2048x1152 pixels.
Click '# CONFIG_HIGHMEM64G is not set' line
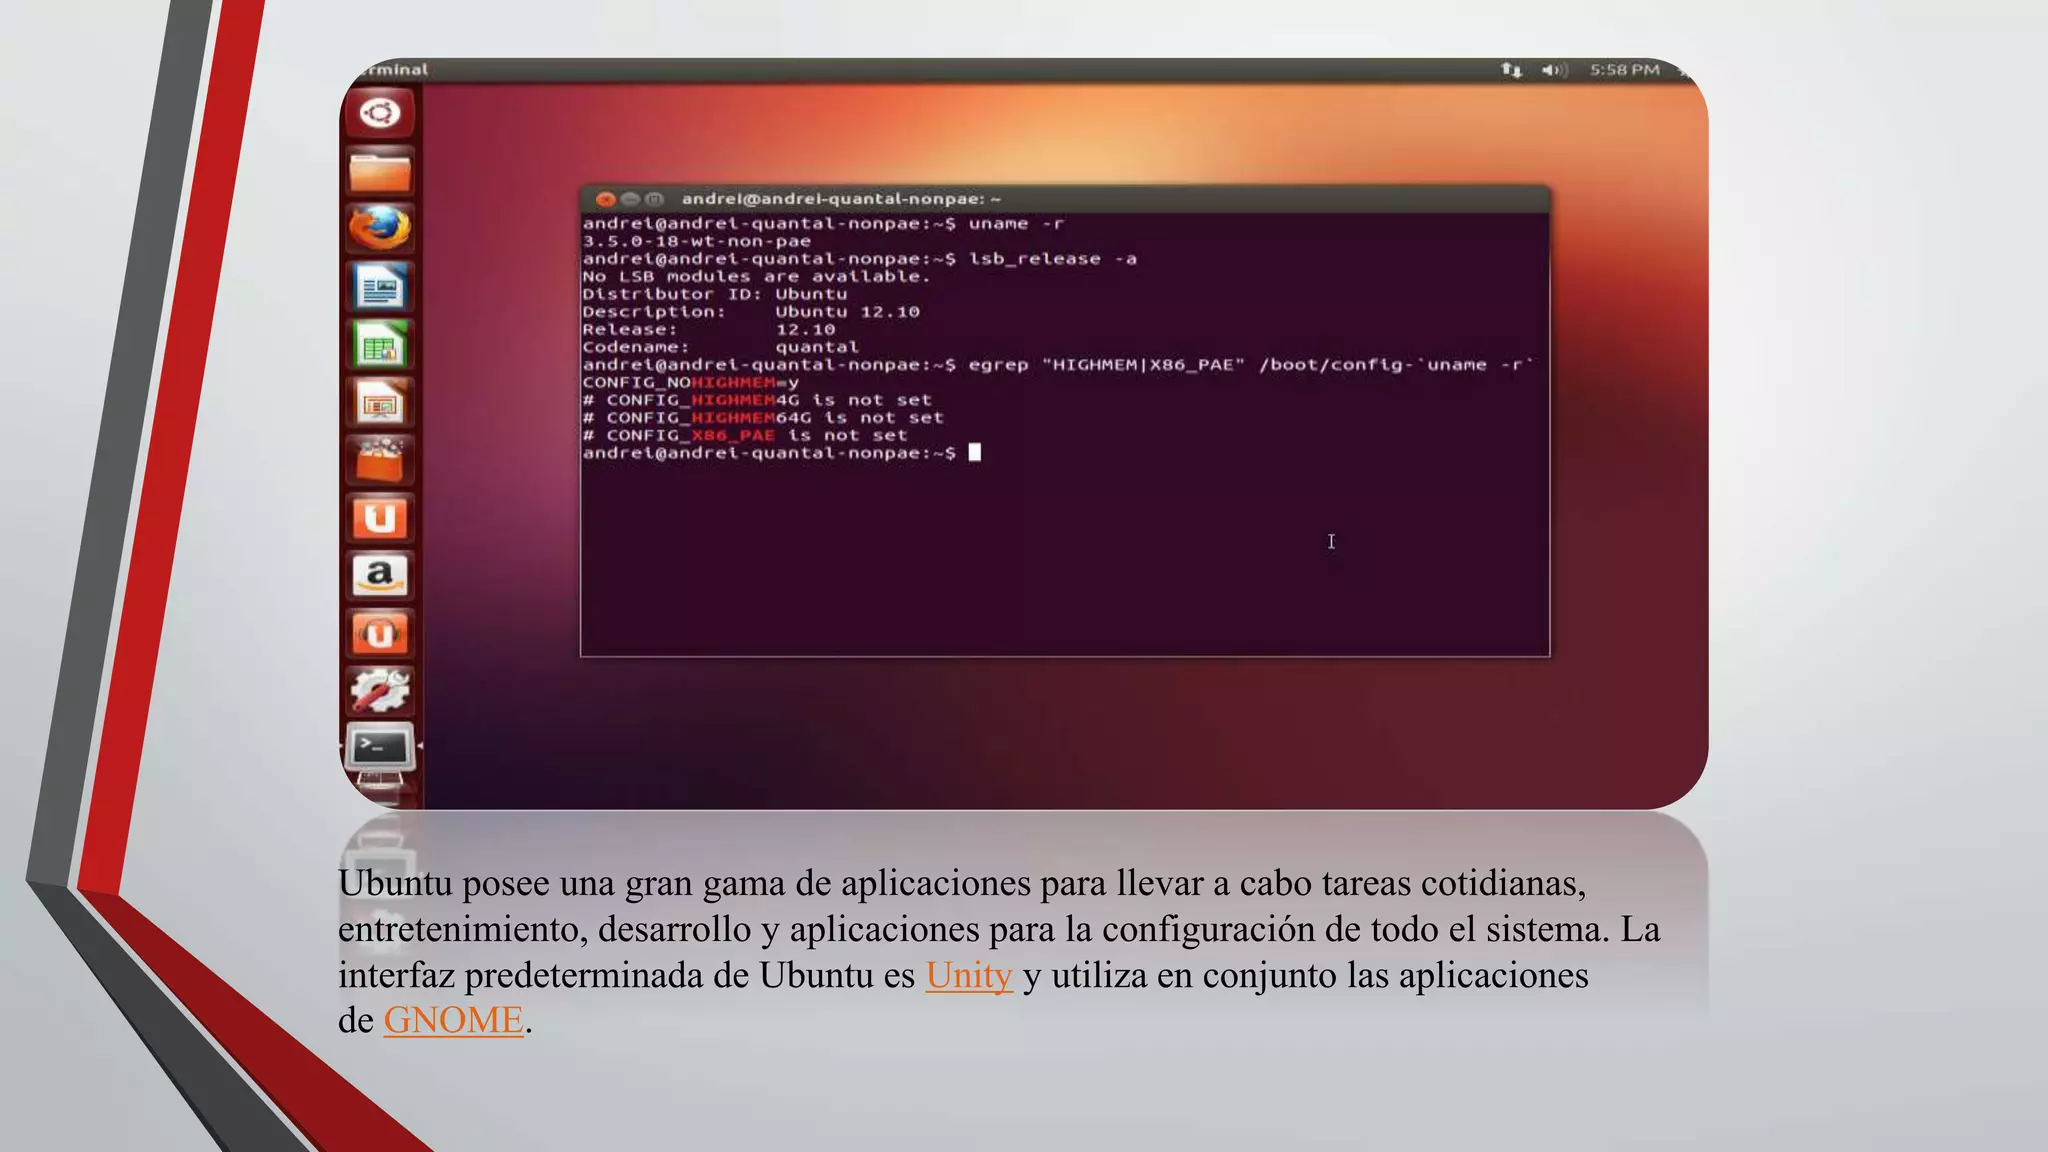click(763, 418)
